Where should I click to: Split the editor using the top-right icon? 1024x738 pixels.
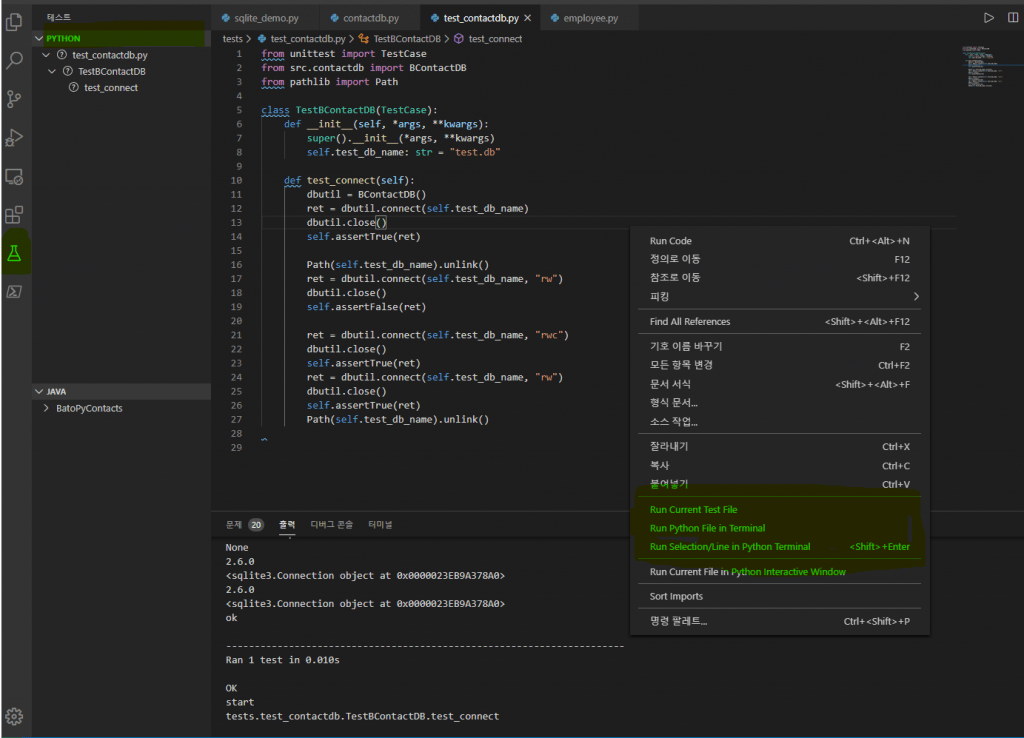click(x=1012, y=16)
